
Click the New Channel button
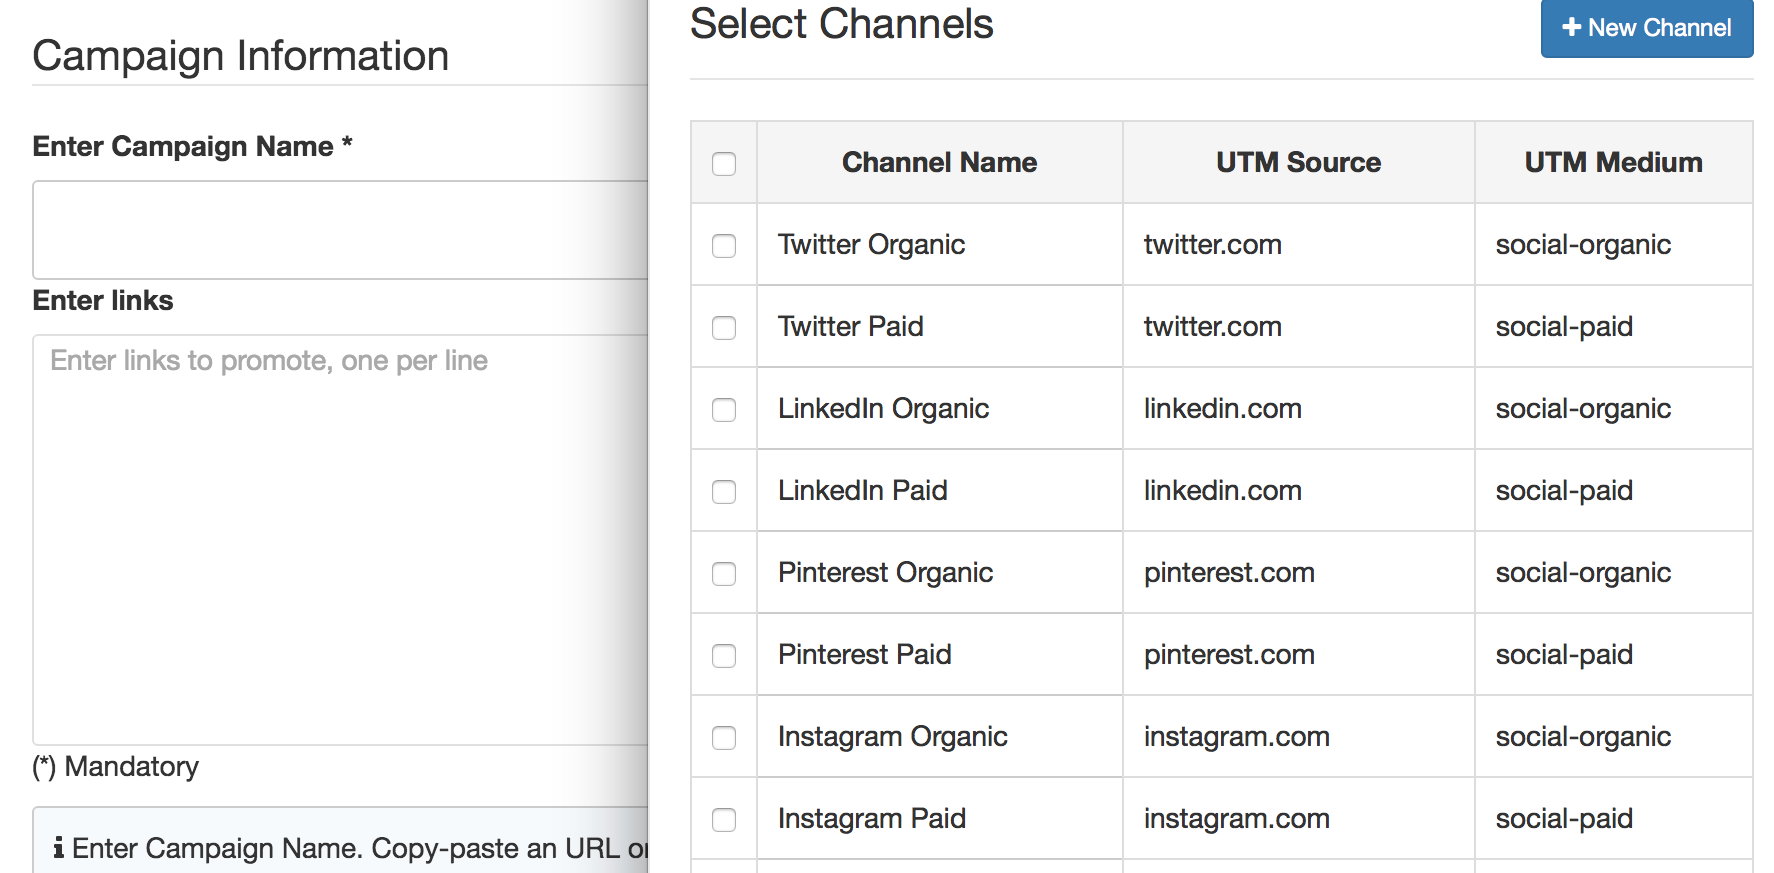pos(1646,28)
